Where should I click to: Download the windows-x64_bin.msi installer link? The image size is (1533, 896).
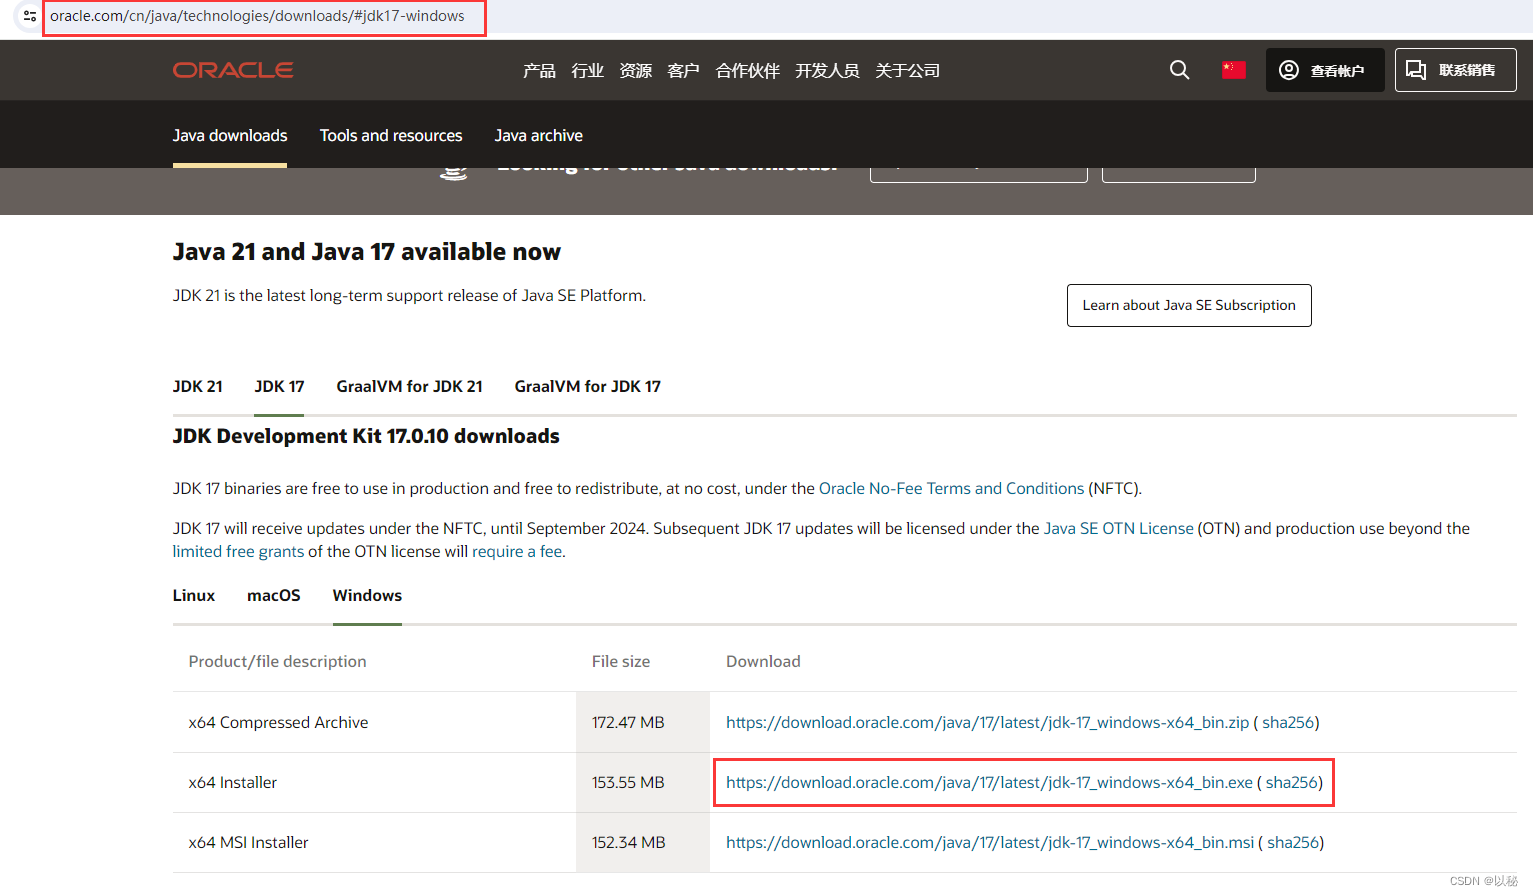point(990,842)
